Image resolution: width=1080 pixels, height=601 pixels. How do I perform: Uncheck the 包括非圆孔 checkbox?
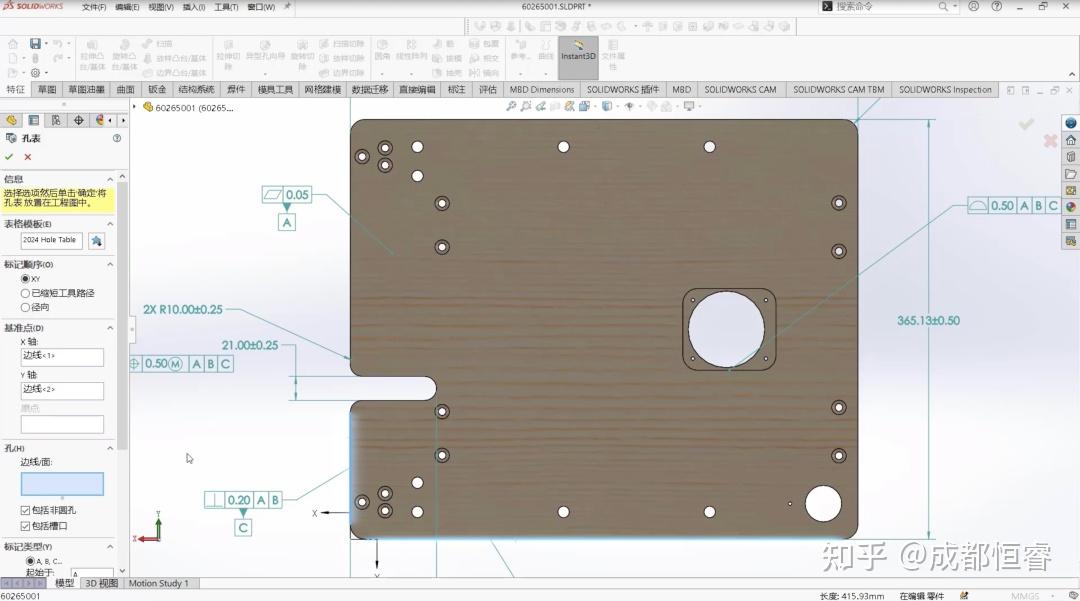[x=24, y=510]
